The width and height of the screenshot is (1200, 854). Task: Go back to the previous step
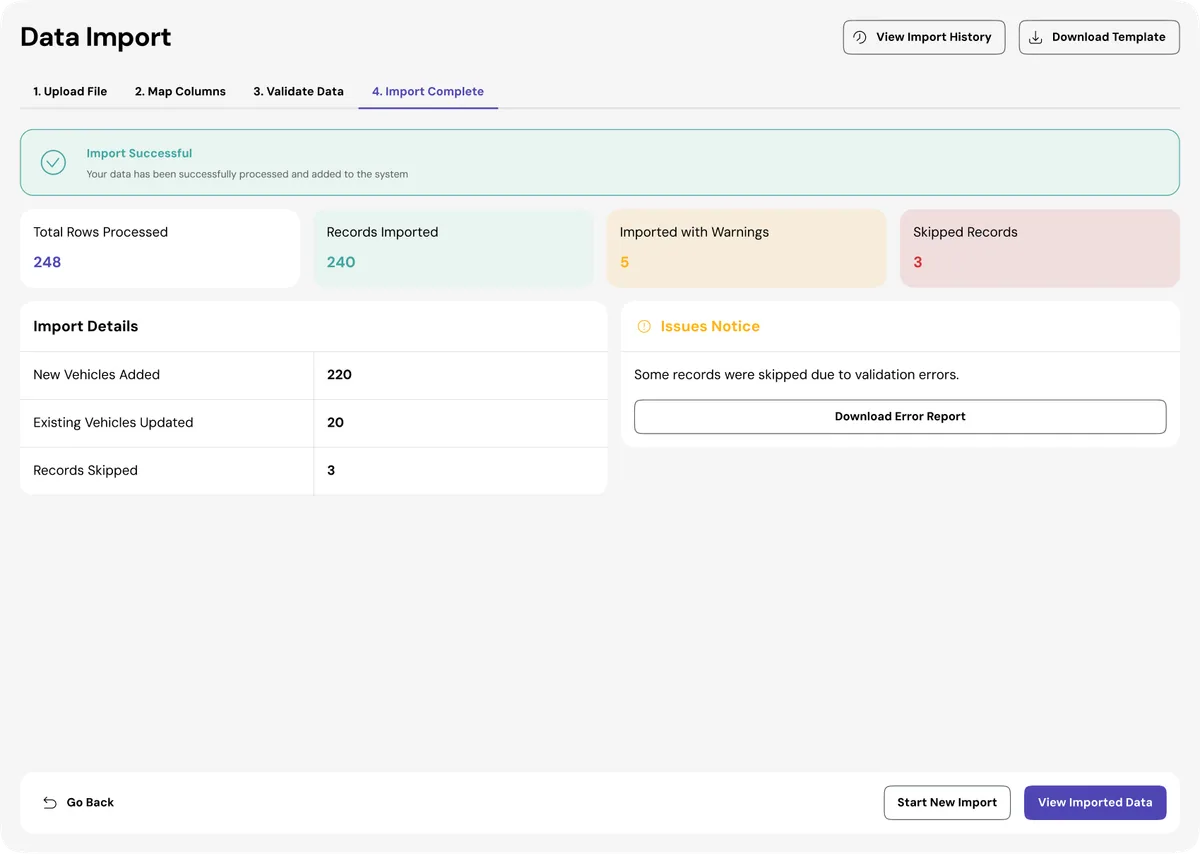[90, 802]
